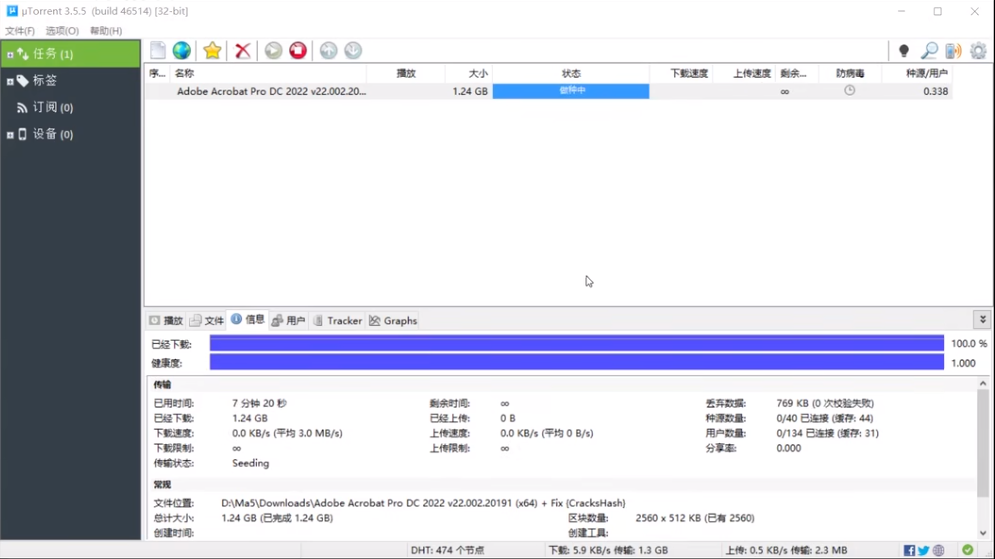Viewport: 995px width, 559px height.
Task: Sort by the 防病毒 column header
Action: point(850,74)
